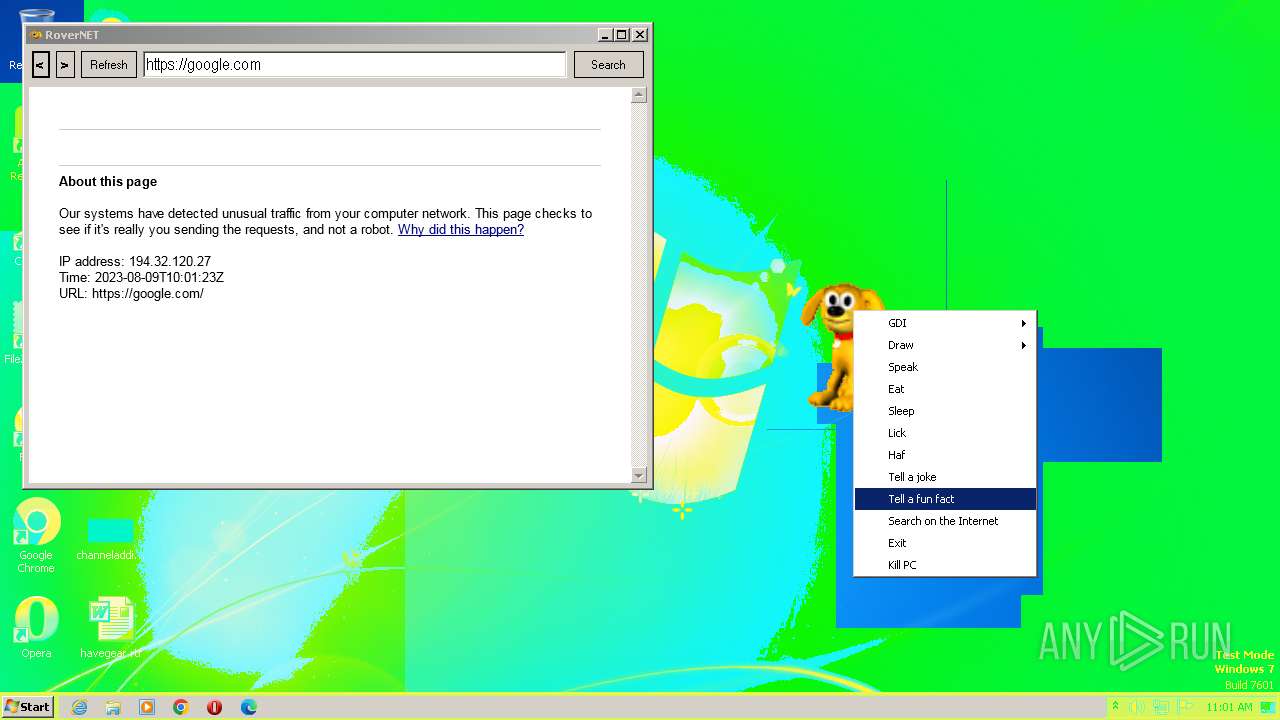Image resolution: width=1280 pixels, height=720 pixels.
Task: Click the volume speaker tray icon
Action: coord(1137,707)
